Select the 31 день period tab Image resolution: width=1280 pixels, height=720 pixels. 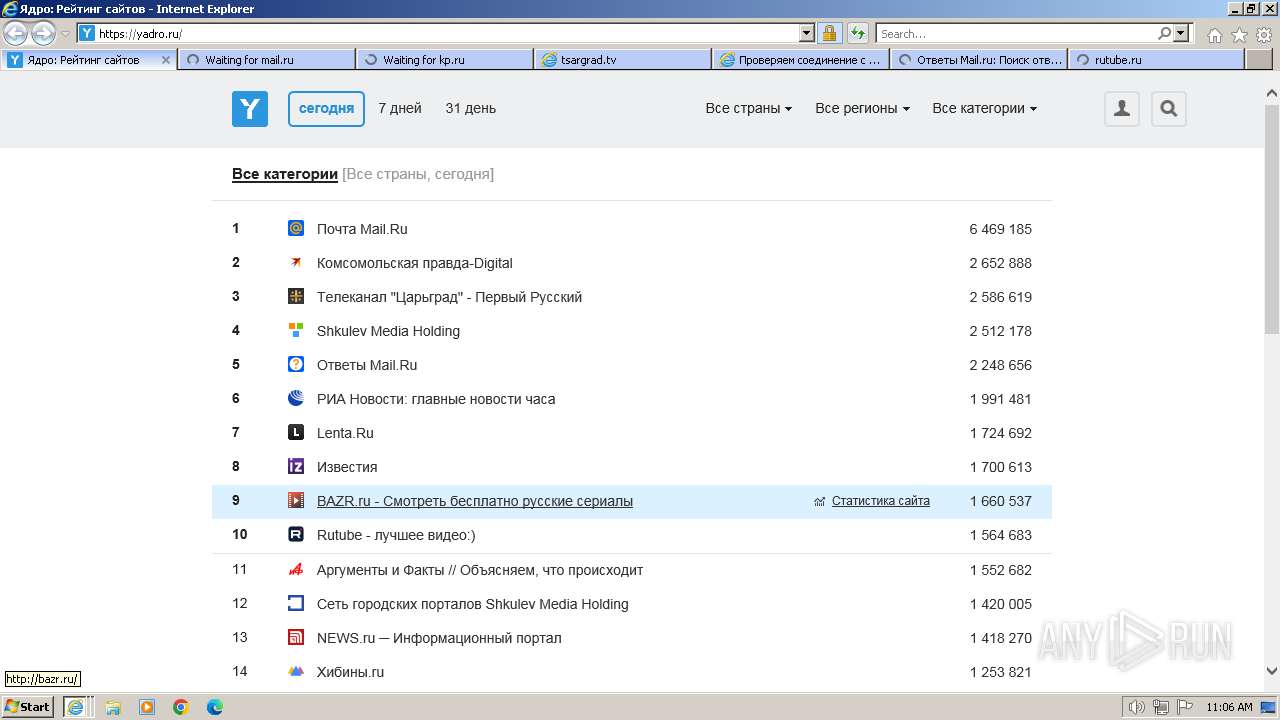[x=471, y=108]
